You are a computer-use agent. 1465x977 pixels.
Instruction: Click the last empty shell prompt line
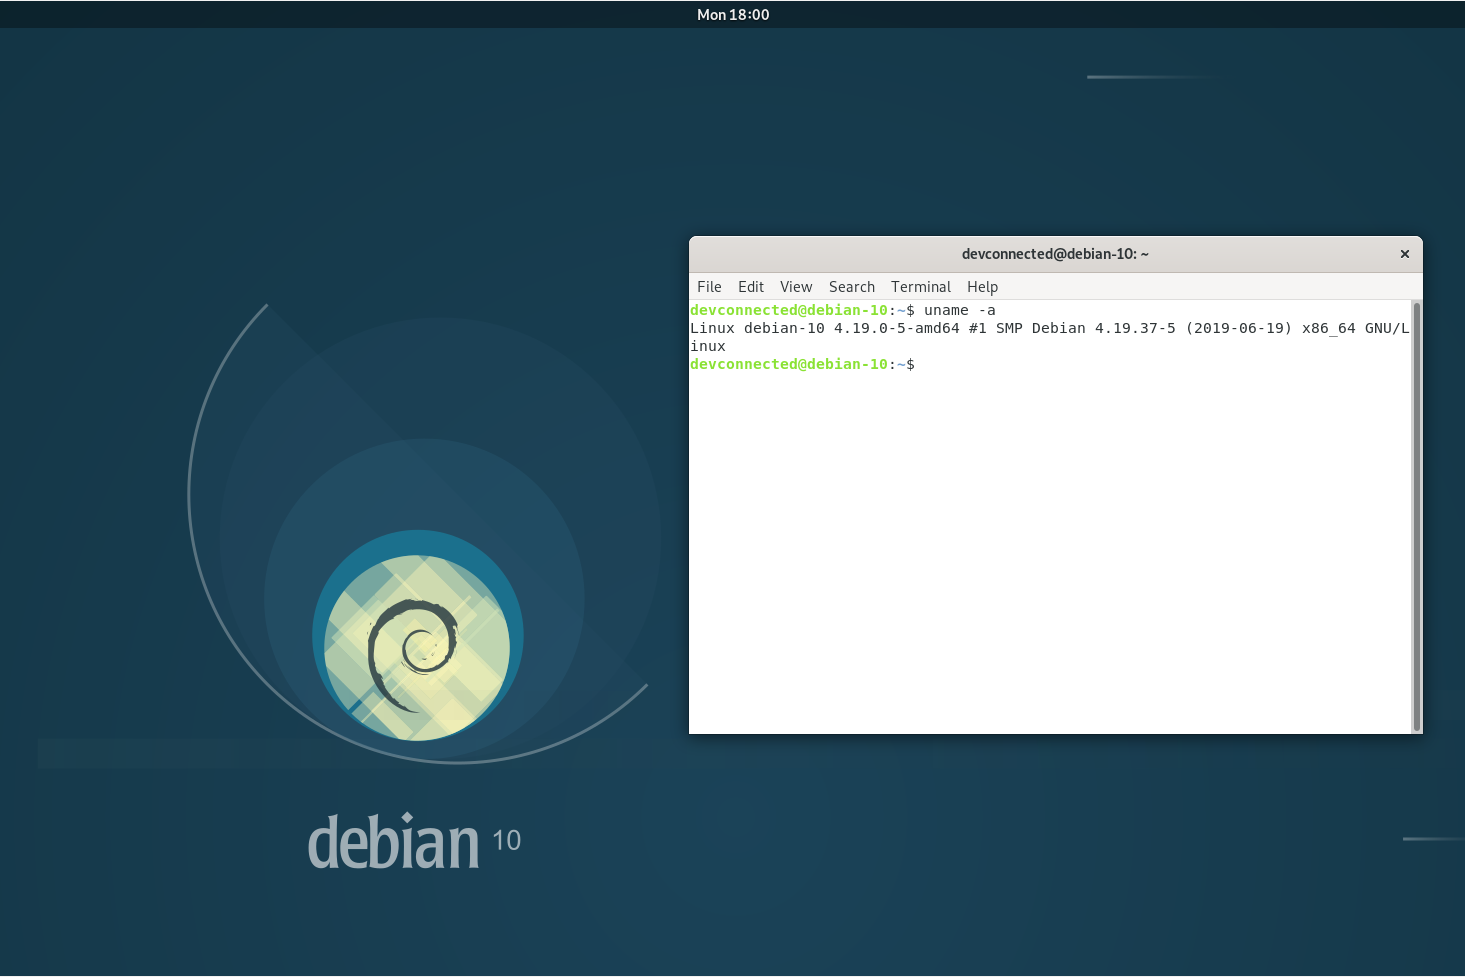click(x=802, y=364)
